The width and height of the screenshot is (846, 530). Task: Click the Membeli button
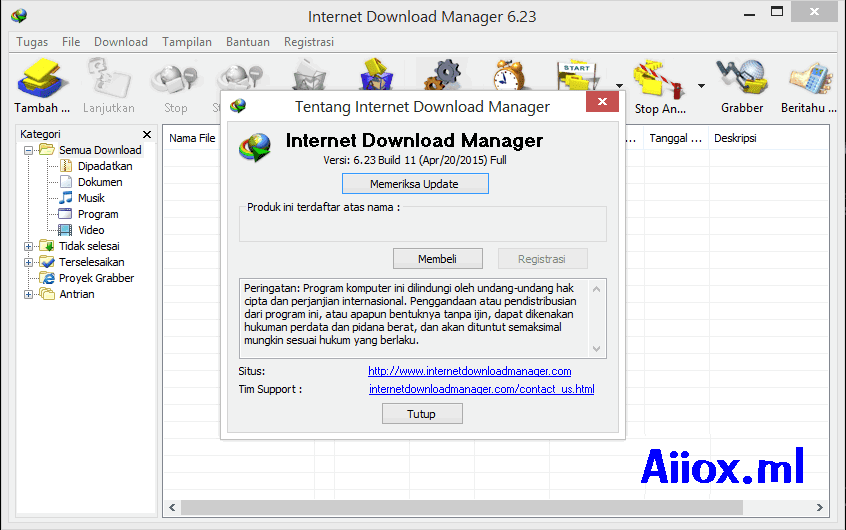(x=438, y=259)
